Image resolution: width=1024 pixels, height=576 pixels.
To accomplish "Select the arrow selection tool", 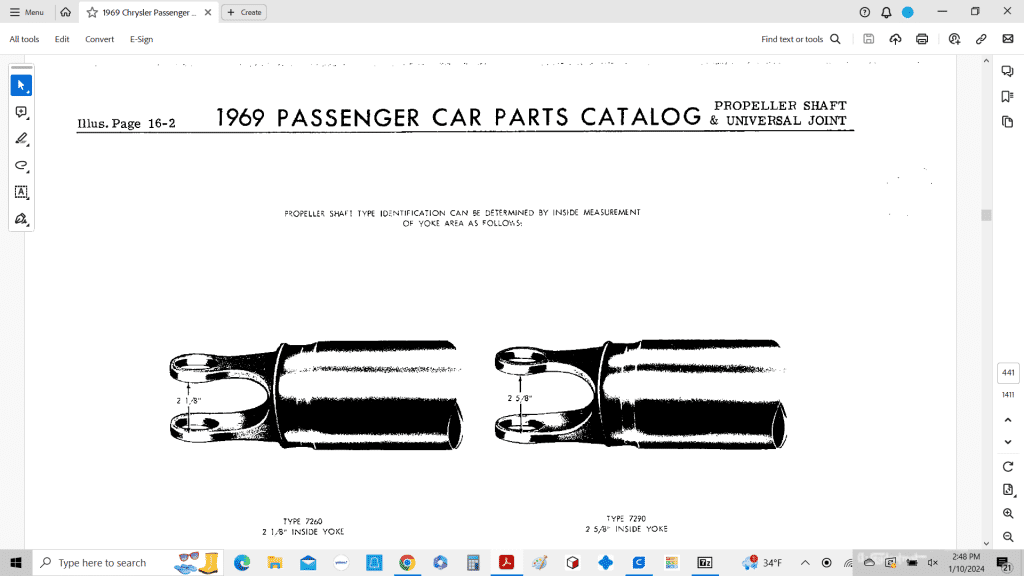I will [x=21, y=86].
